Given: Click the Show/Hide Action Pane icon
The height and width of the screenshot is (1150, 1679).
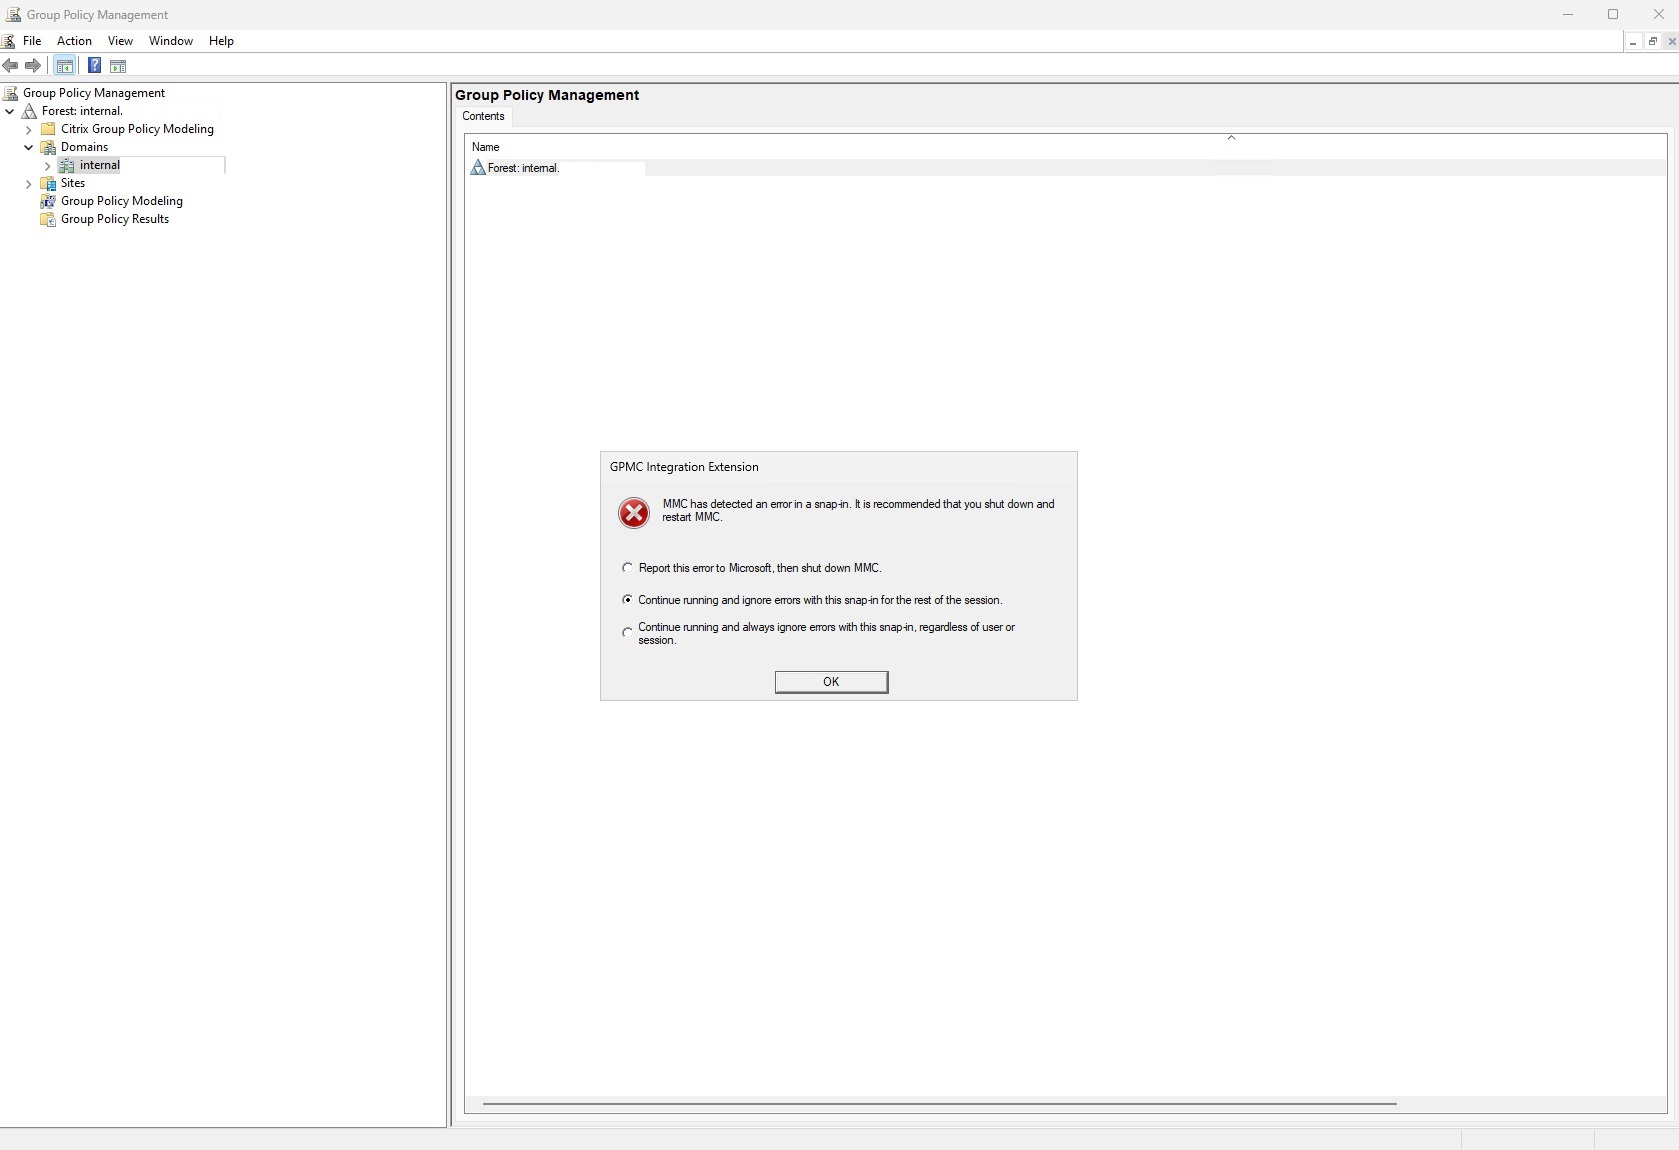Looking at the screenshot, I should 118,66.
